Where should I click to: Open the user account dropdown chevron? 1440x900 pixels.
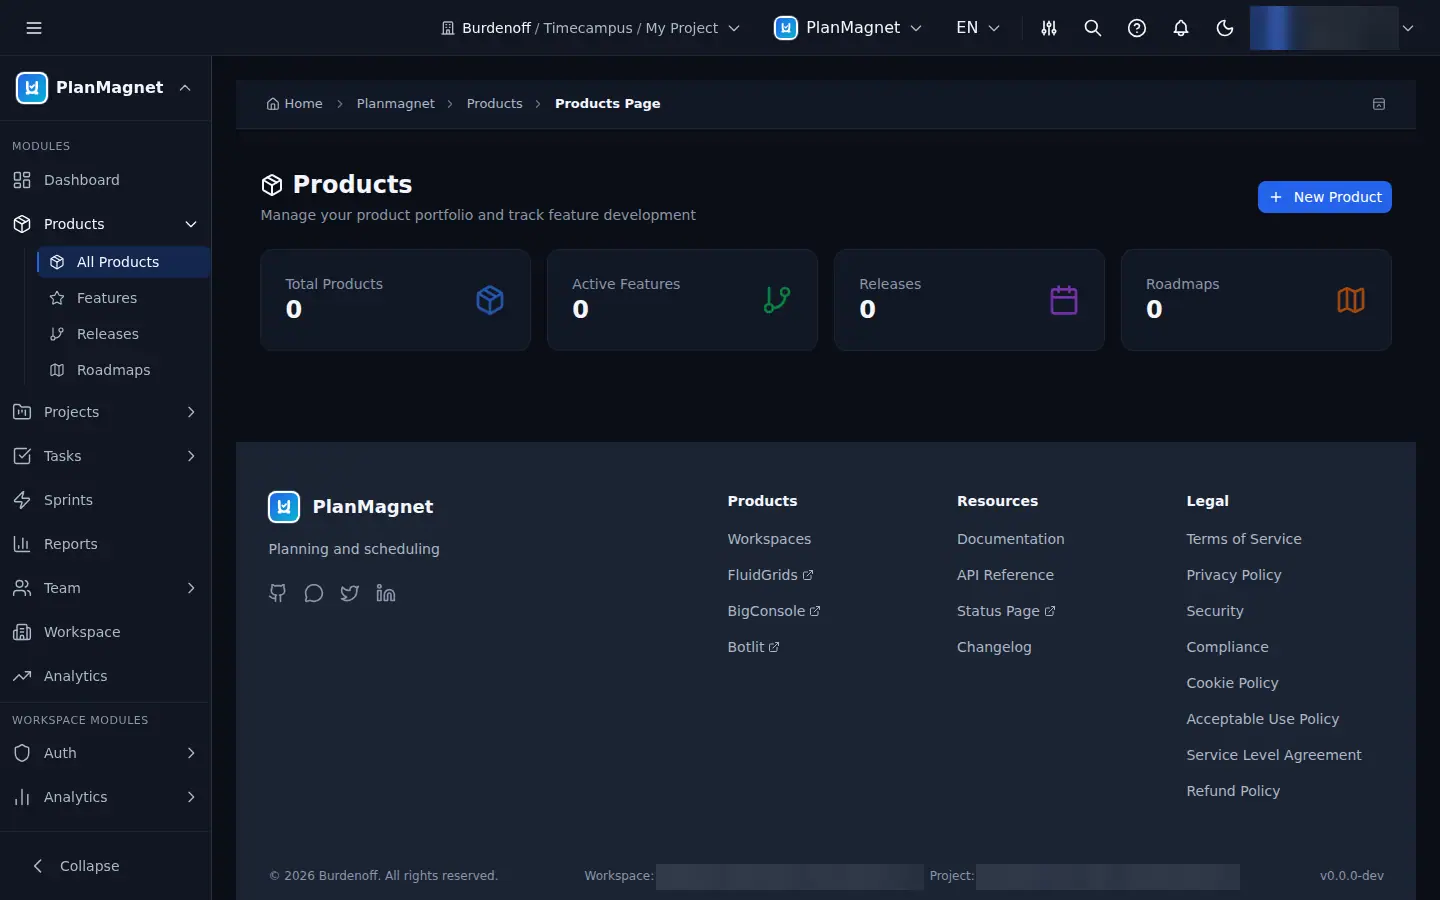point(1408,28)
